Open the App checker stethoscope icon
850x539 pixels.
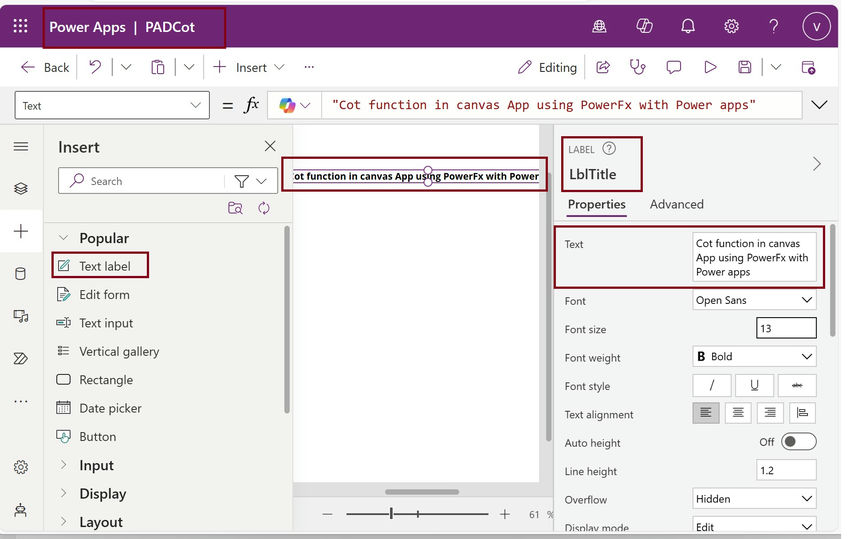coord(638,67)
